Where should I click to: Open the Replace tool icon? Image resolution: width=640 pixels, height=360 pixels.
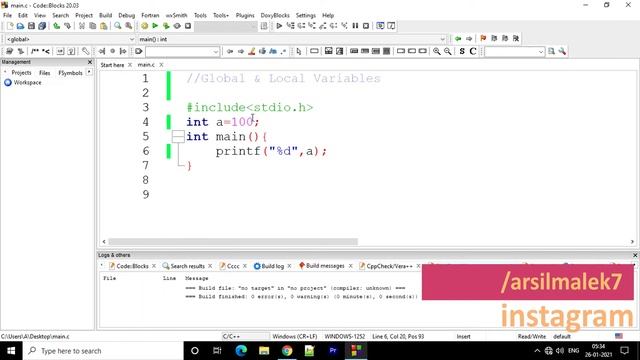[x=129, y=26]
